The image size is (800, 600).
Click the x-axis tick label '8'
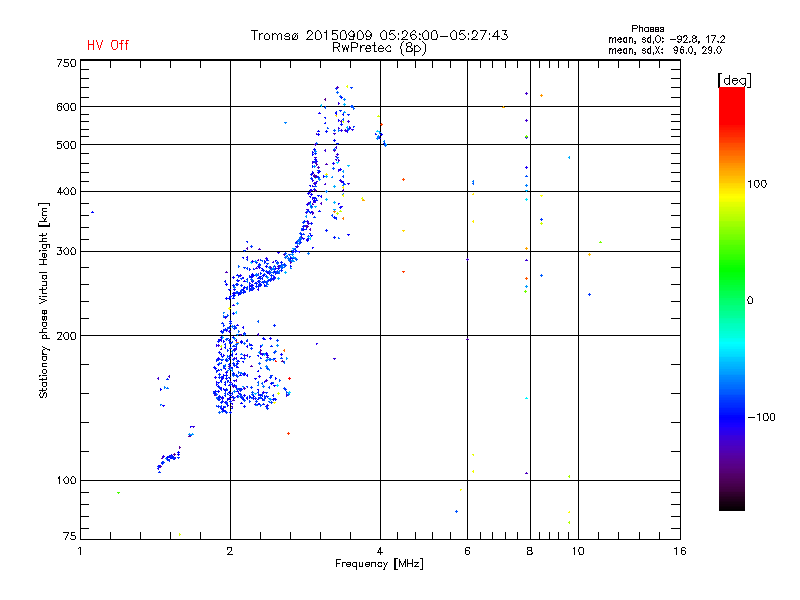point(530,551)
